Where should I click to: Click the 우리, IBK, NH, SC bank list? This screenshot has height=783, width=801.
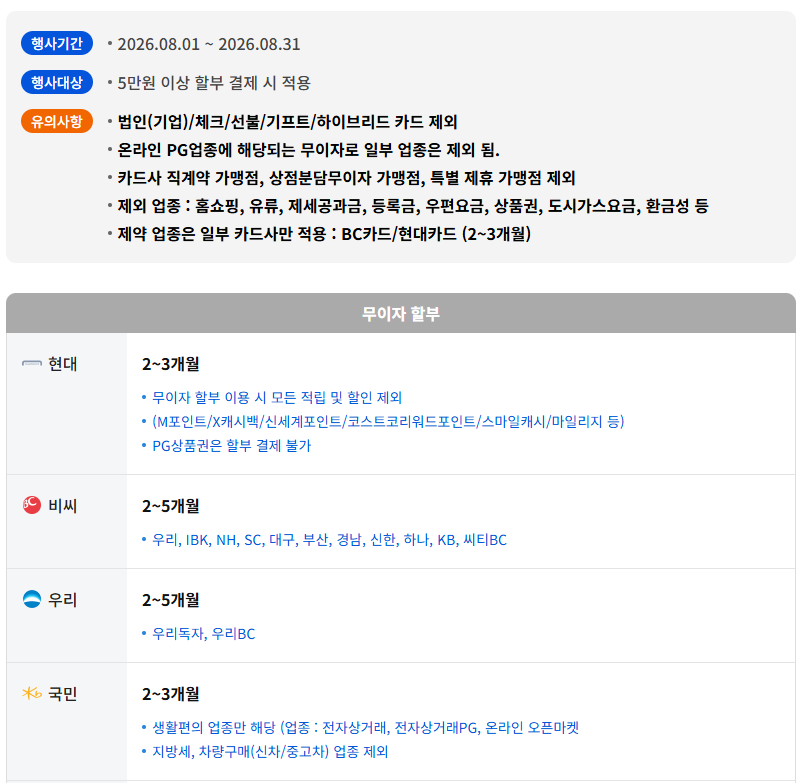point(329,539)
